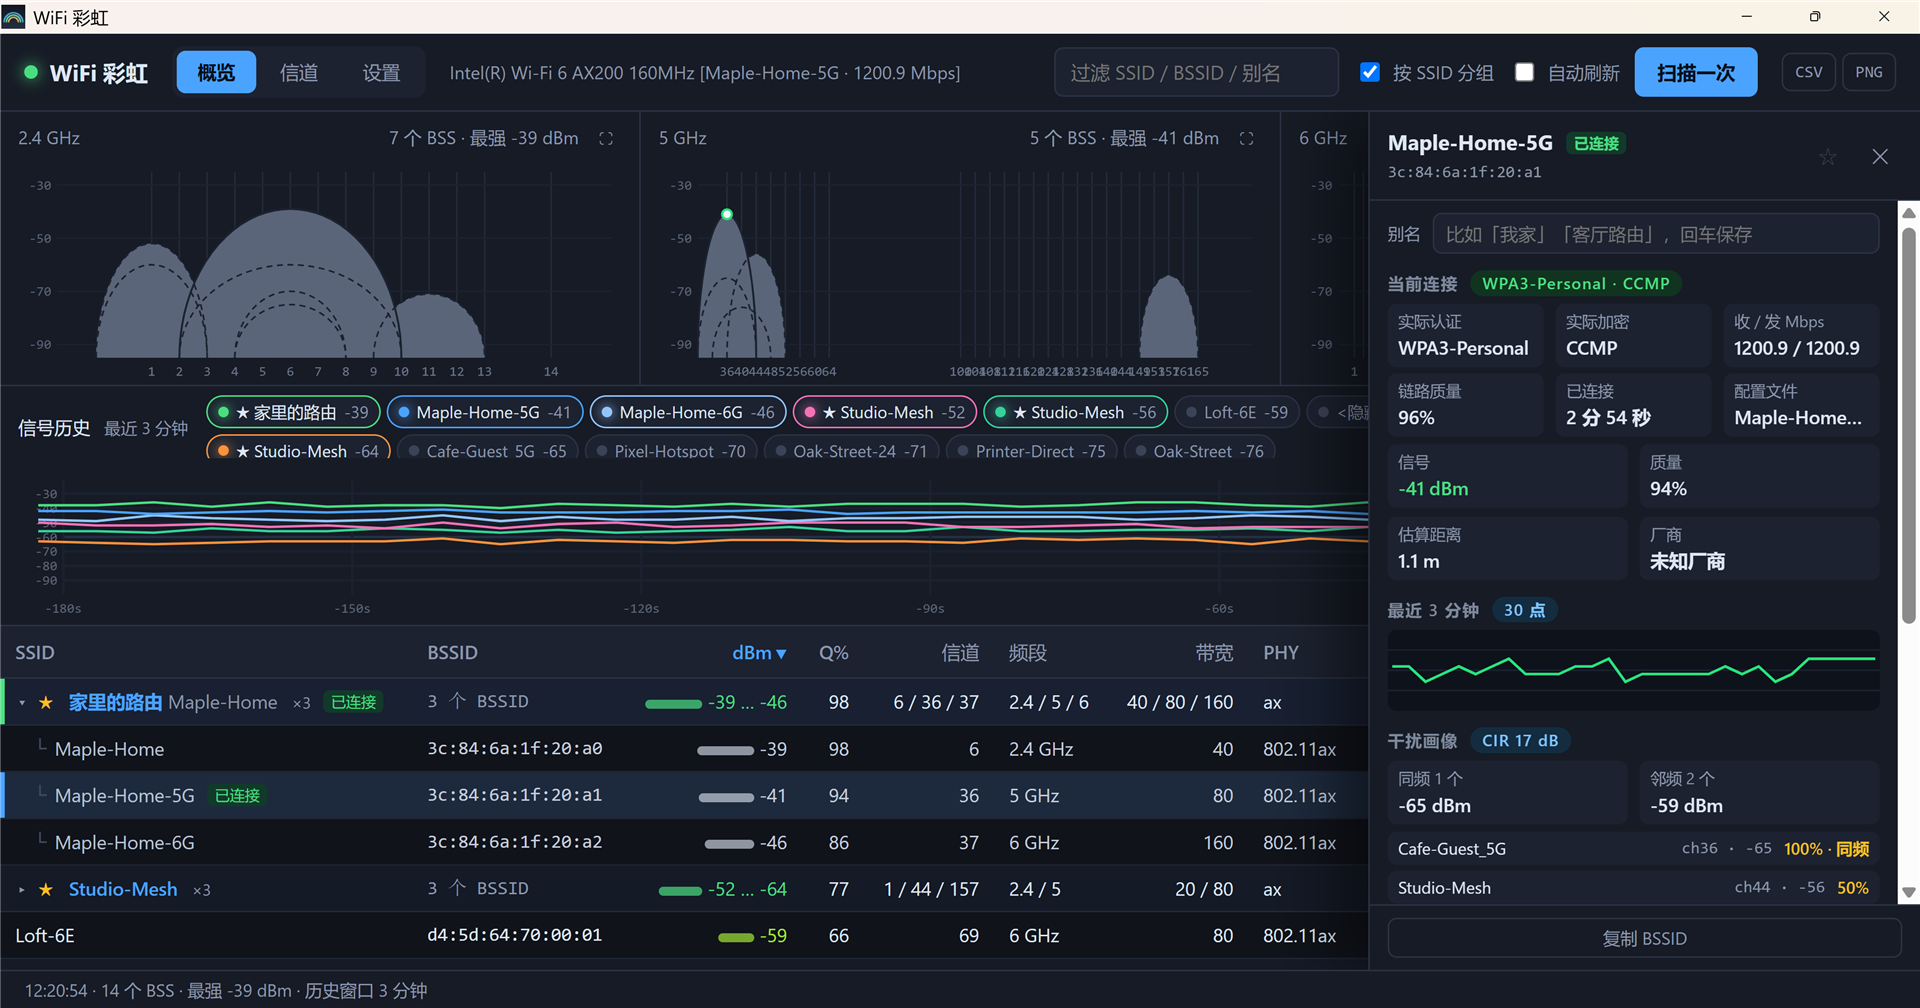Screen dimensions: 1920x1008
Task: Toggle Maple-Home-5G -41 history chip
Action: click(x=484, y=412)
